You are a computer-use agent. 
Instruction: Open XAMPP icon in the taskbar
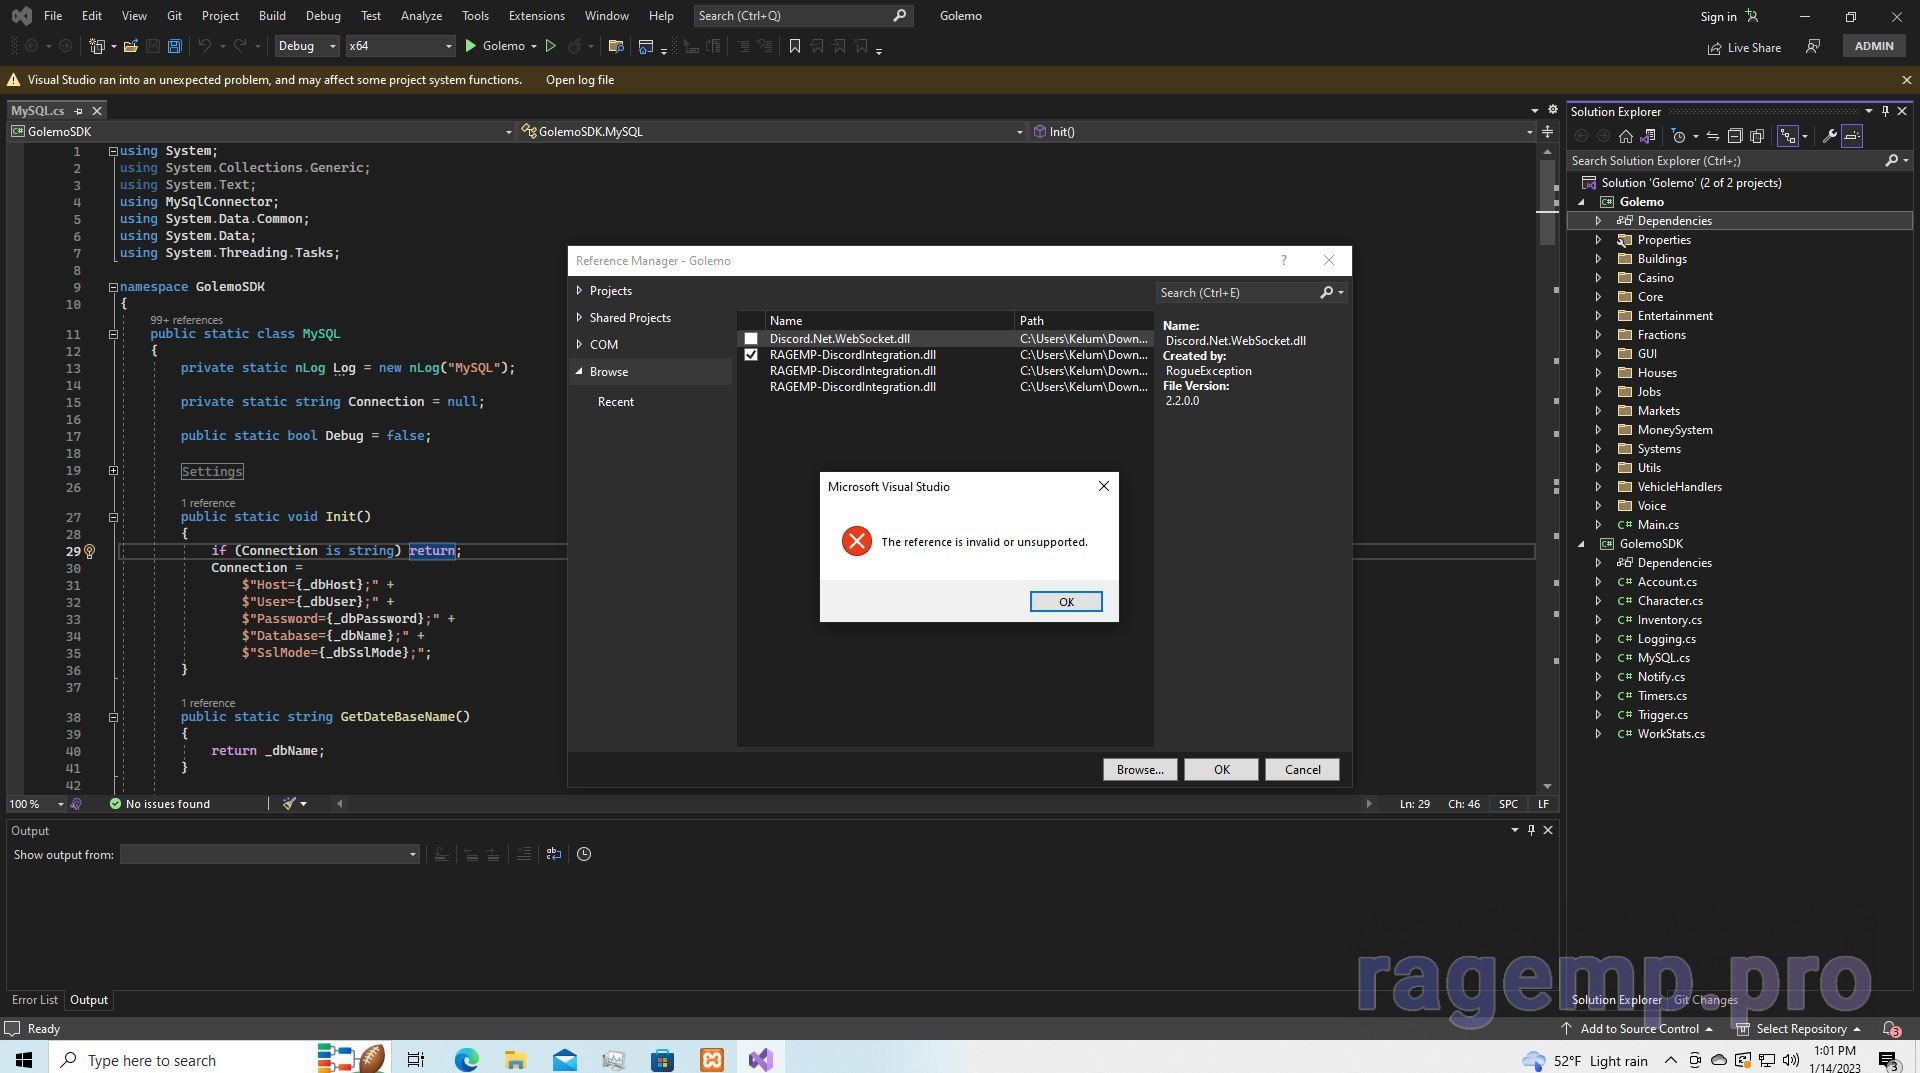[711, 1060]
